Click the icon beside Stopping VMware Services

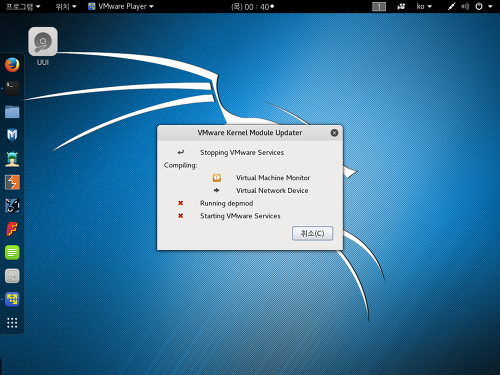pos(181,152)
